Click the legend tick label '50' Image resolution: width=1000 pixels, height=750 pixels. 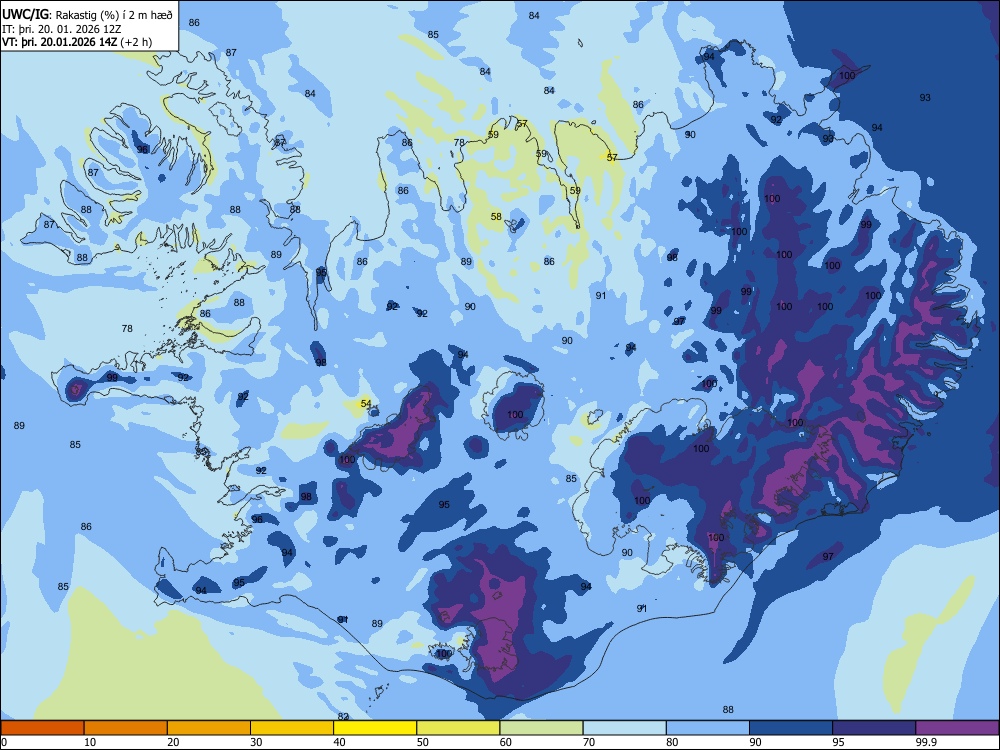point(422,742)
